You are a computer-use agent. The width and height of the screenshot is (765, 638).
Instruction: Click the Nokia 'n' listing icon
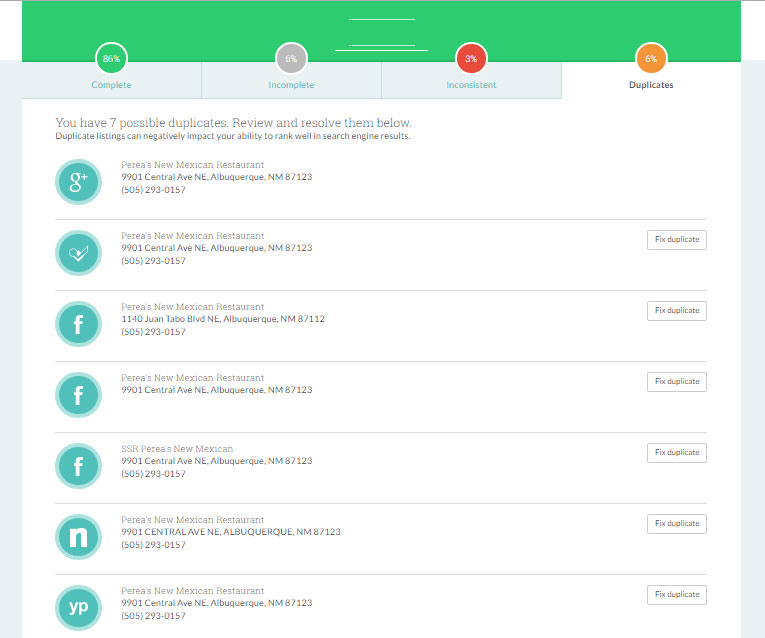click(78, 537)
